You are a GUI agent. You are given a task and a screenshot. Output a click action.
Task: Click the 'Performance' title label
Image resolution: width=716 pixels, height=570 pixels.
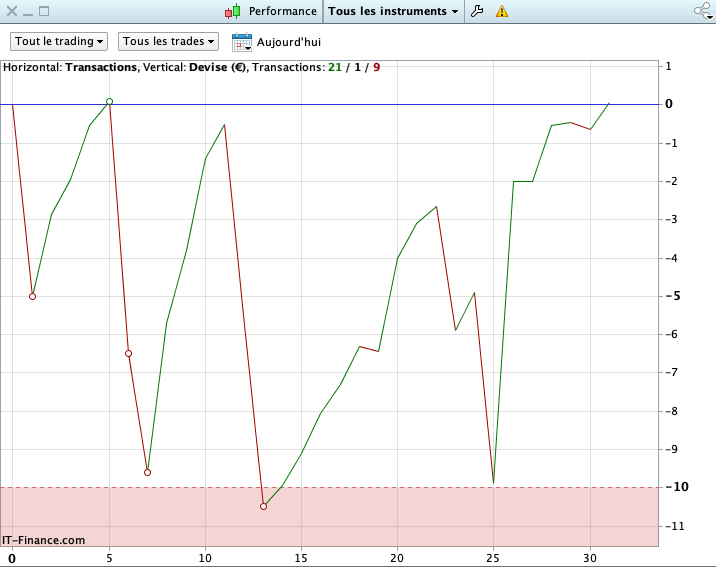[x=283, y=11]
